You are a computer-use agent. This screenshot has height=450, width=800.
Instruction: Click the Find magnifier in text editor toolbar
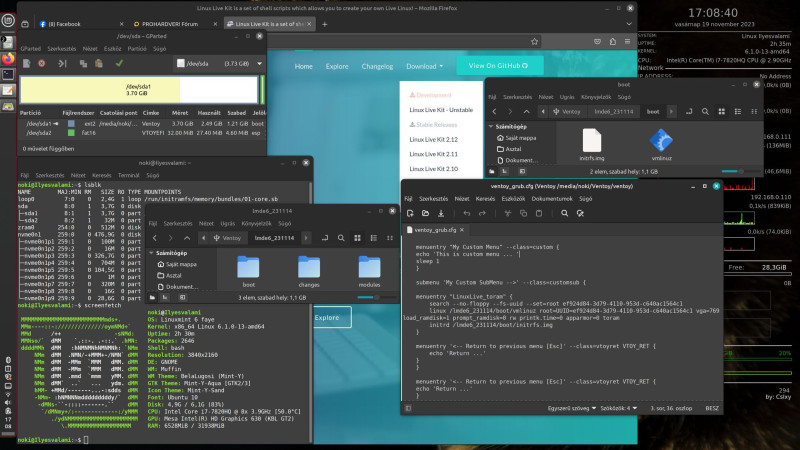[x=564, y=213]
